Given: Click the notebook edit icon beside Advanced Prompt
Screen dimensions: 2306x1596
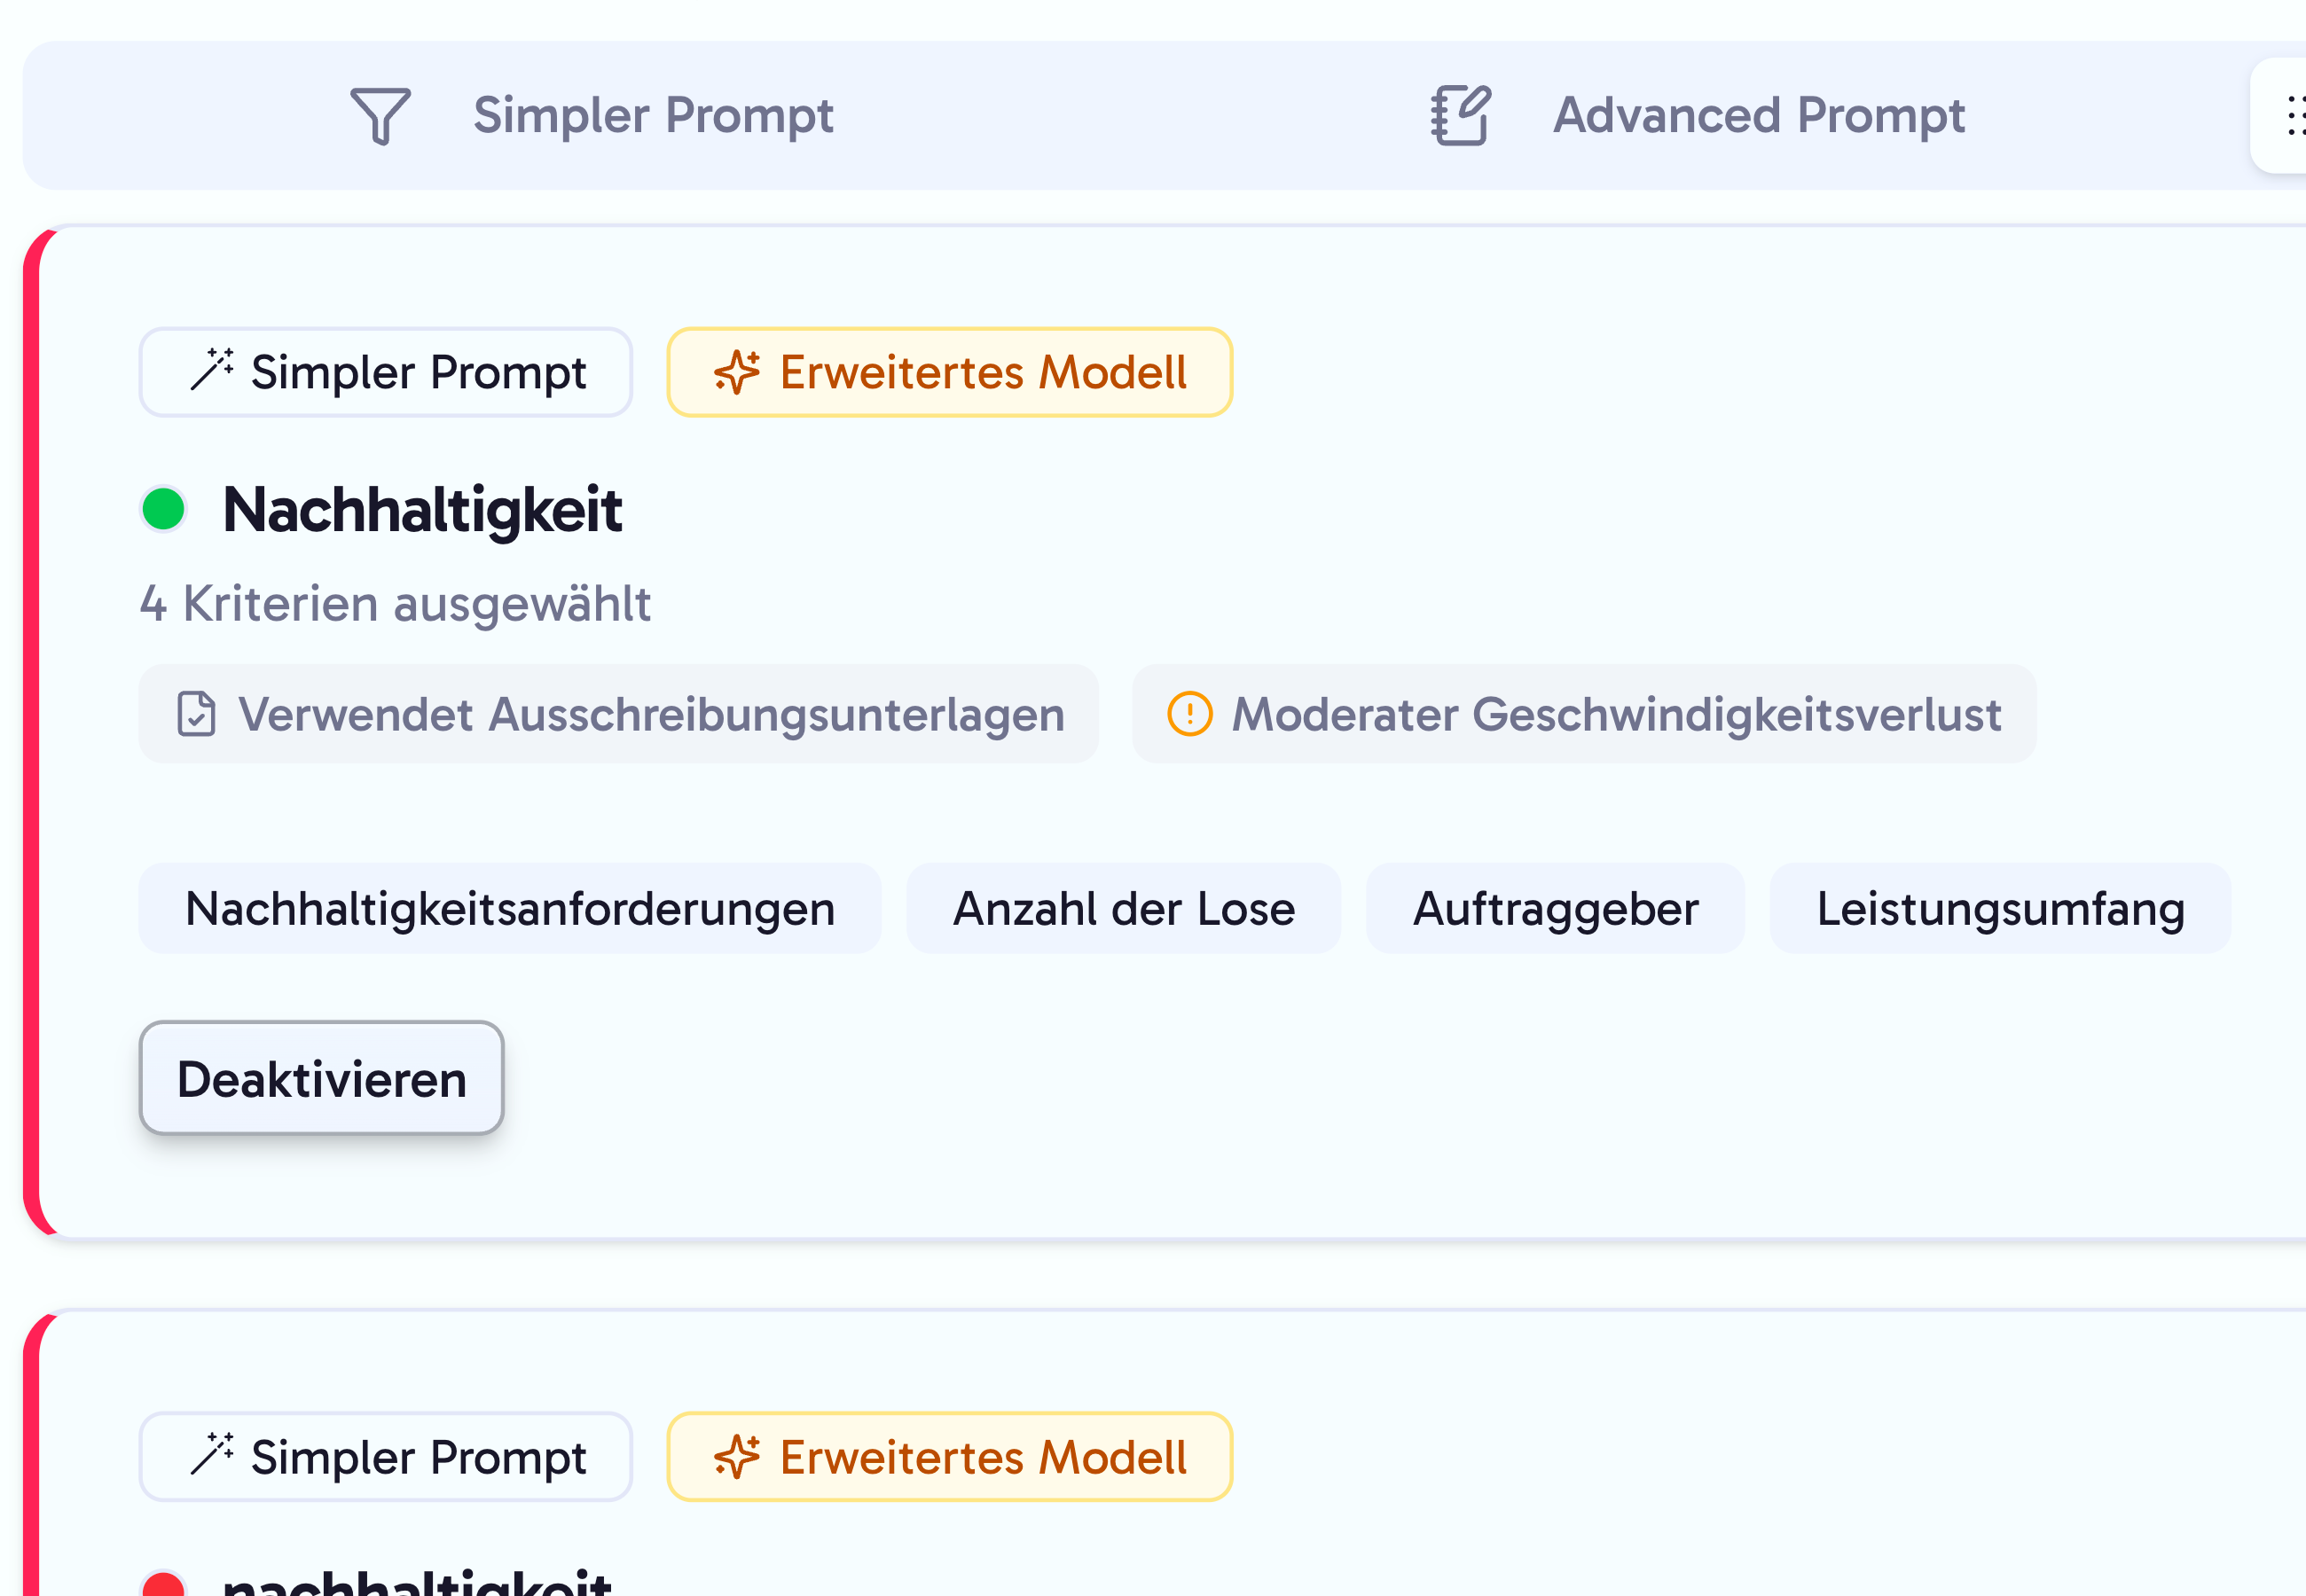Looking at the screenshot, I should [1461, 116].
